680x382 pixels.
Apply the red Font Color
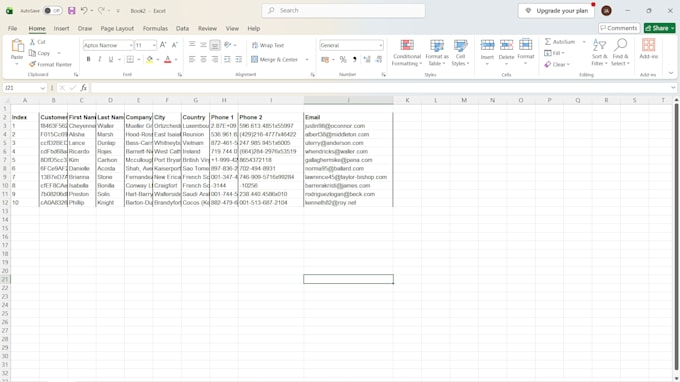(167, 59)
